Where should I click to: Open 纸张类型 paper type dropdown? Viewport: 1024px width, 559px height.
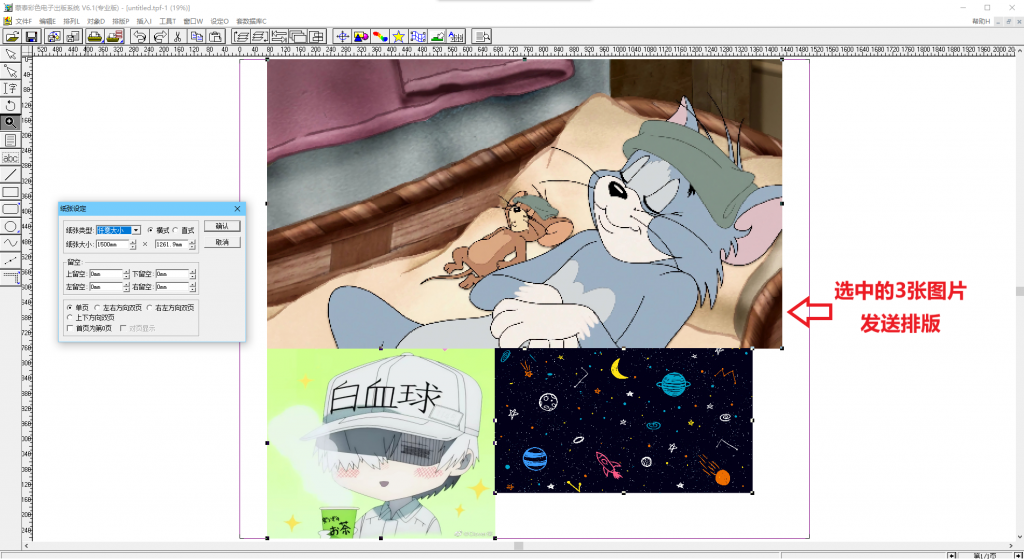pos(136,230)
